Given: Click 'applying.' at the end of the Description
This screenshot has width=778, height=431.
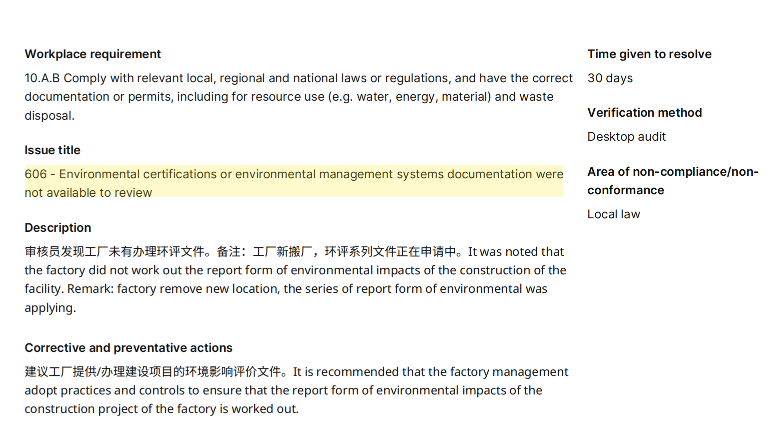Looking at the screenshot, I should (50, 308).
